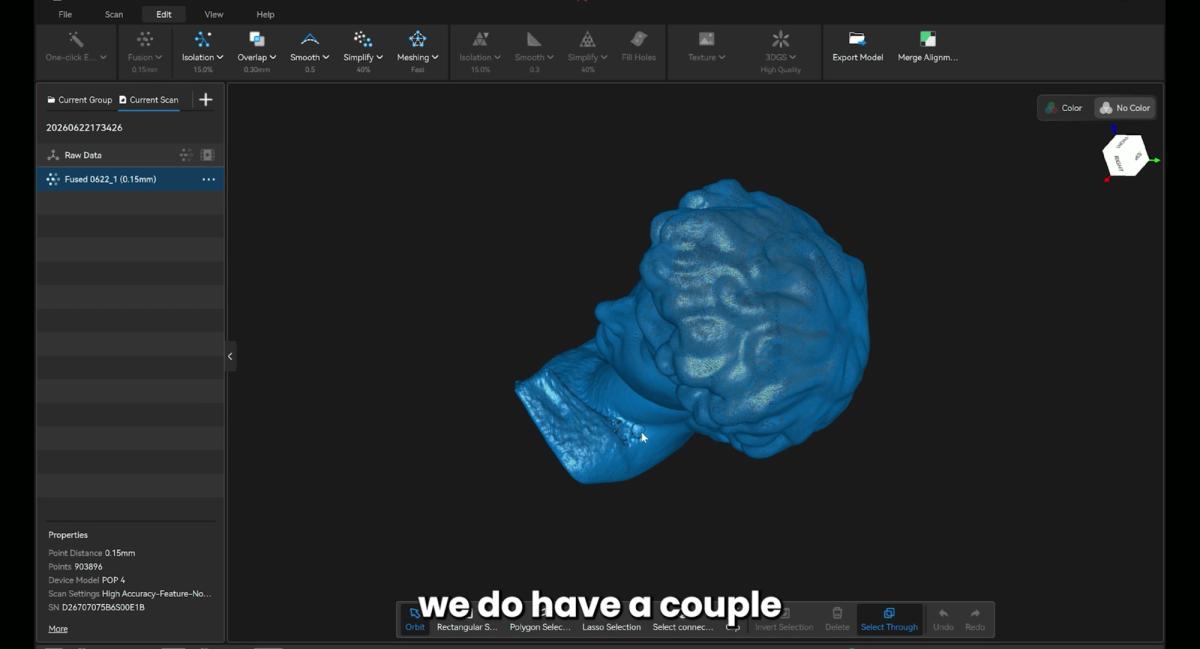Collapse the left panel with the arrow handle
Image resolution: width=1200 pixels, height=649 pixels.
pos(230,356)
